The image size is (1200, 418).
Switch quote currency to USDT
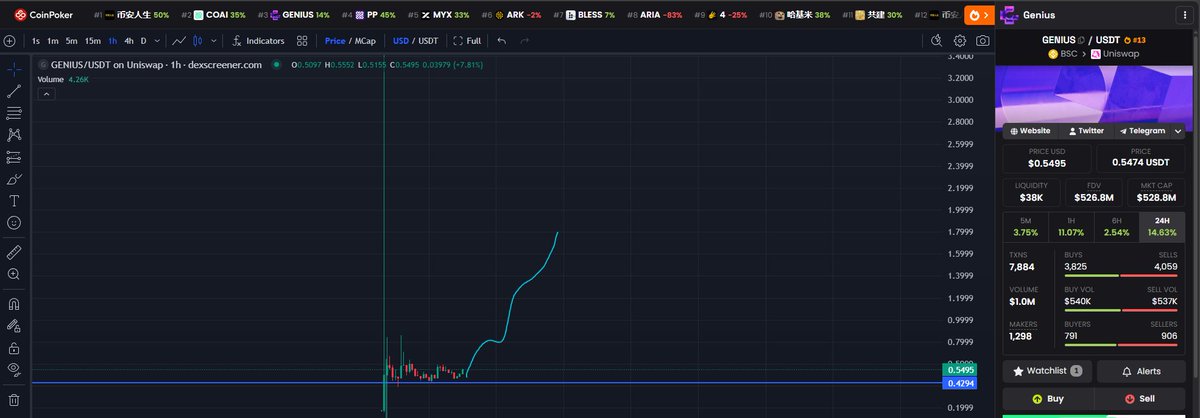(x=428, y=41)
